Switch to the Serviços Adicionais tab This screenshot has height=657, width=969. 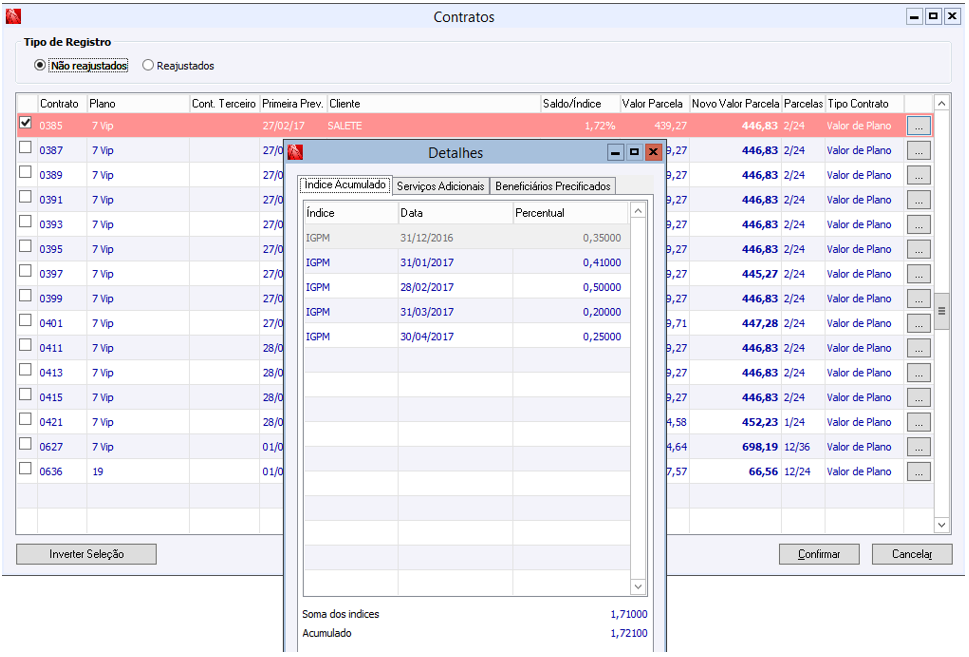(440, 186)
